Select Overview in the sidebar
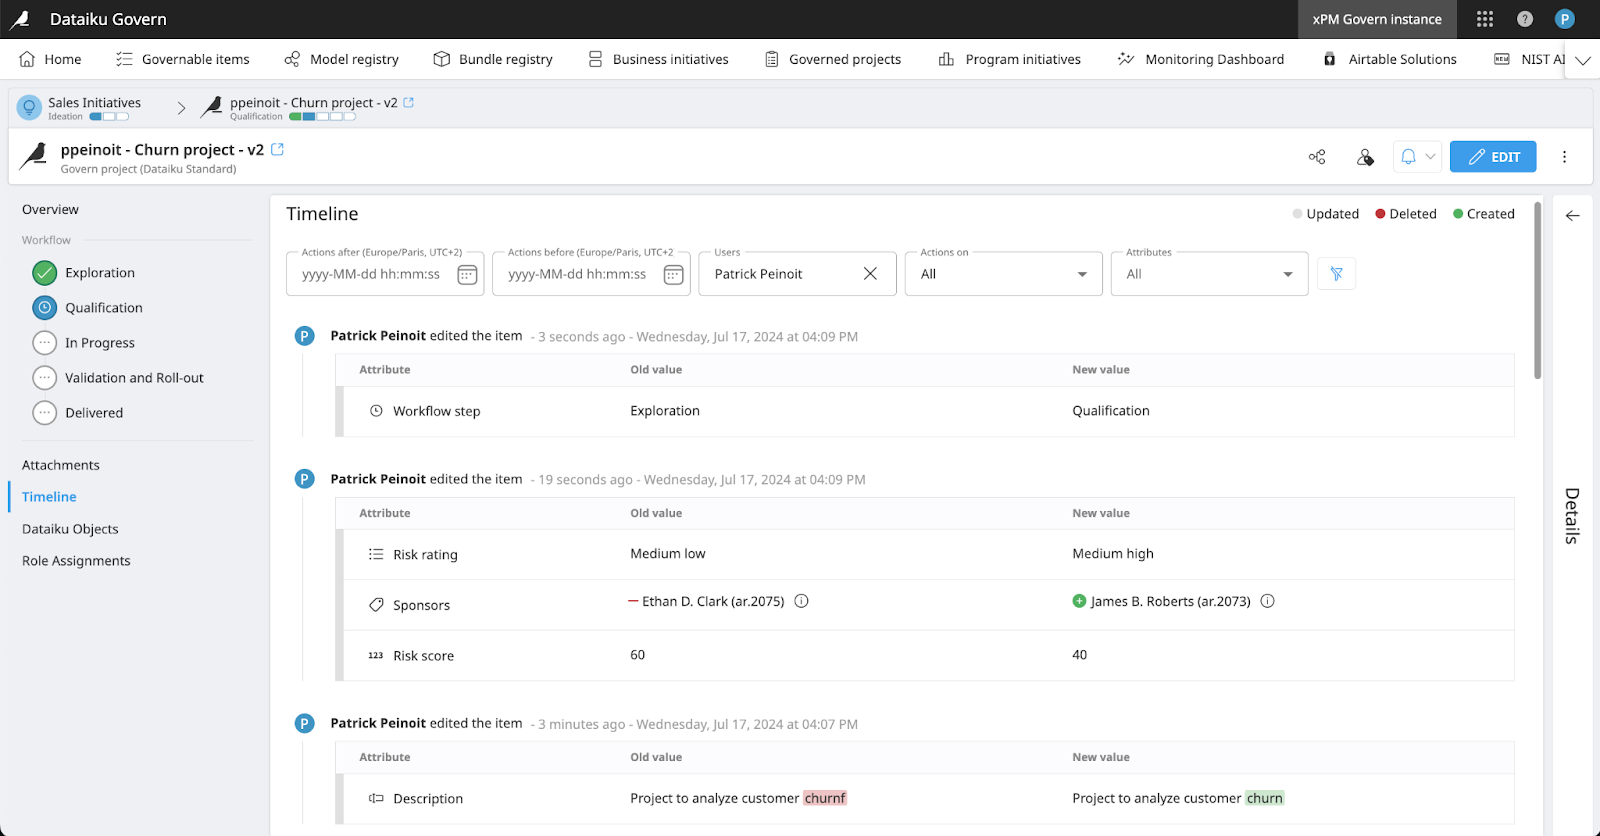 tap(50, 209)
